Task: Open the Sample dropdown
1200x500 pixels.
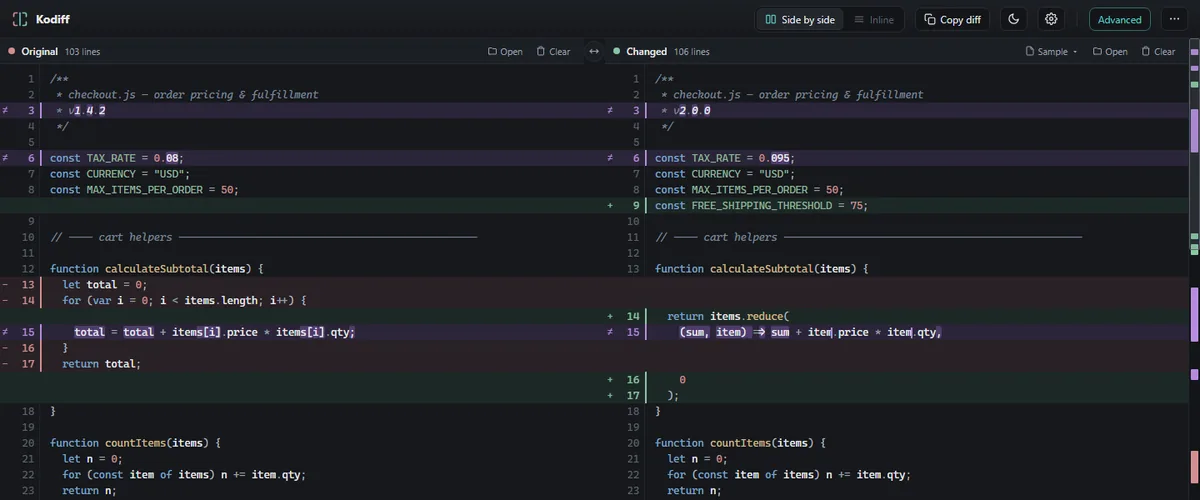Action: point(1052,51)
